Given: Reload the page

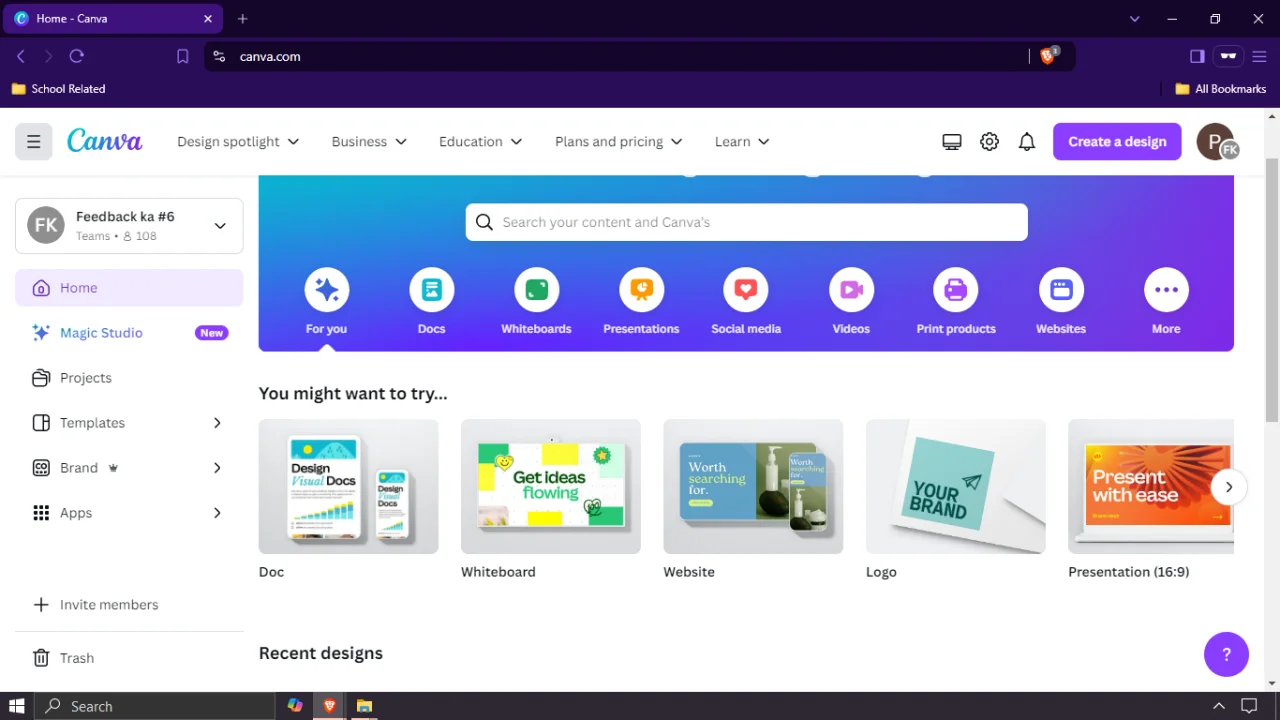Looking at the screenshot, I should (77, 57).
